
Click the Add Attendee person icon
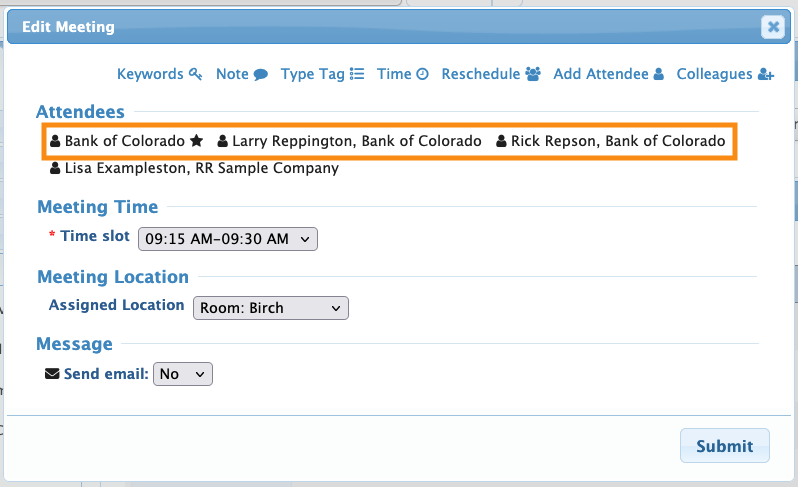click(659, 74)
